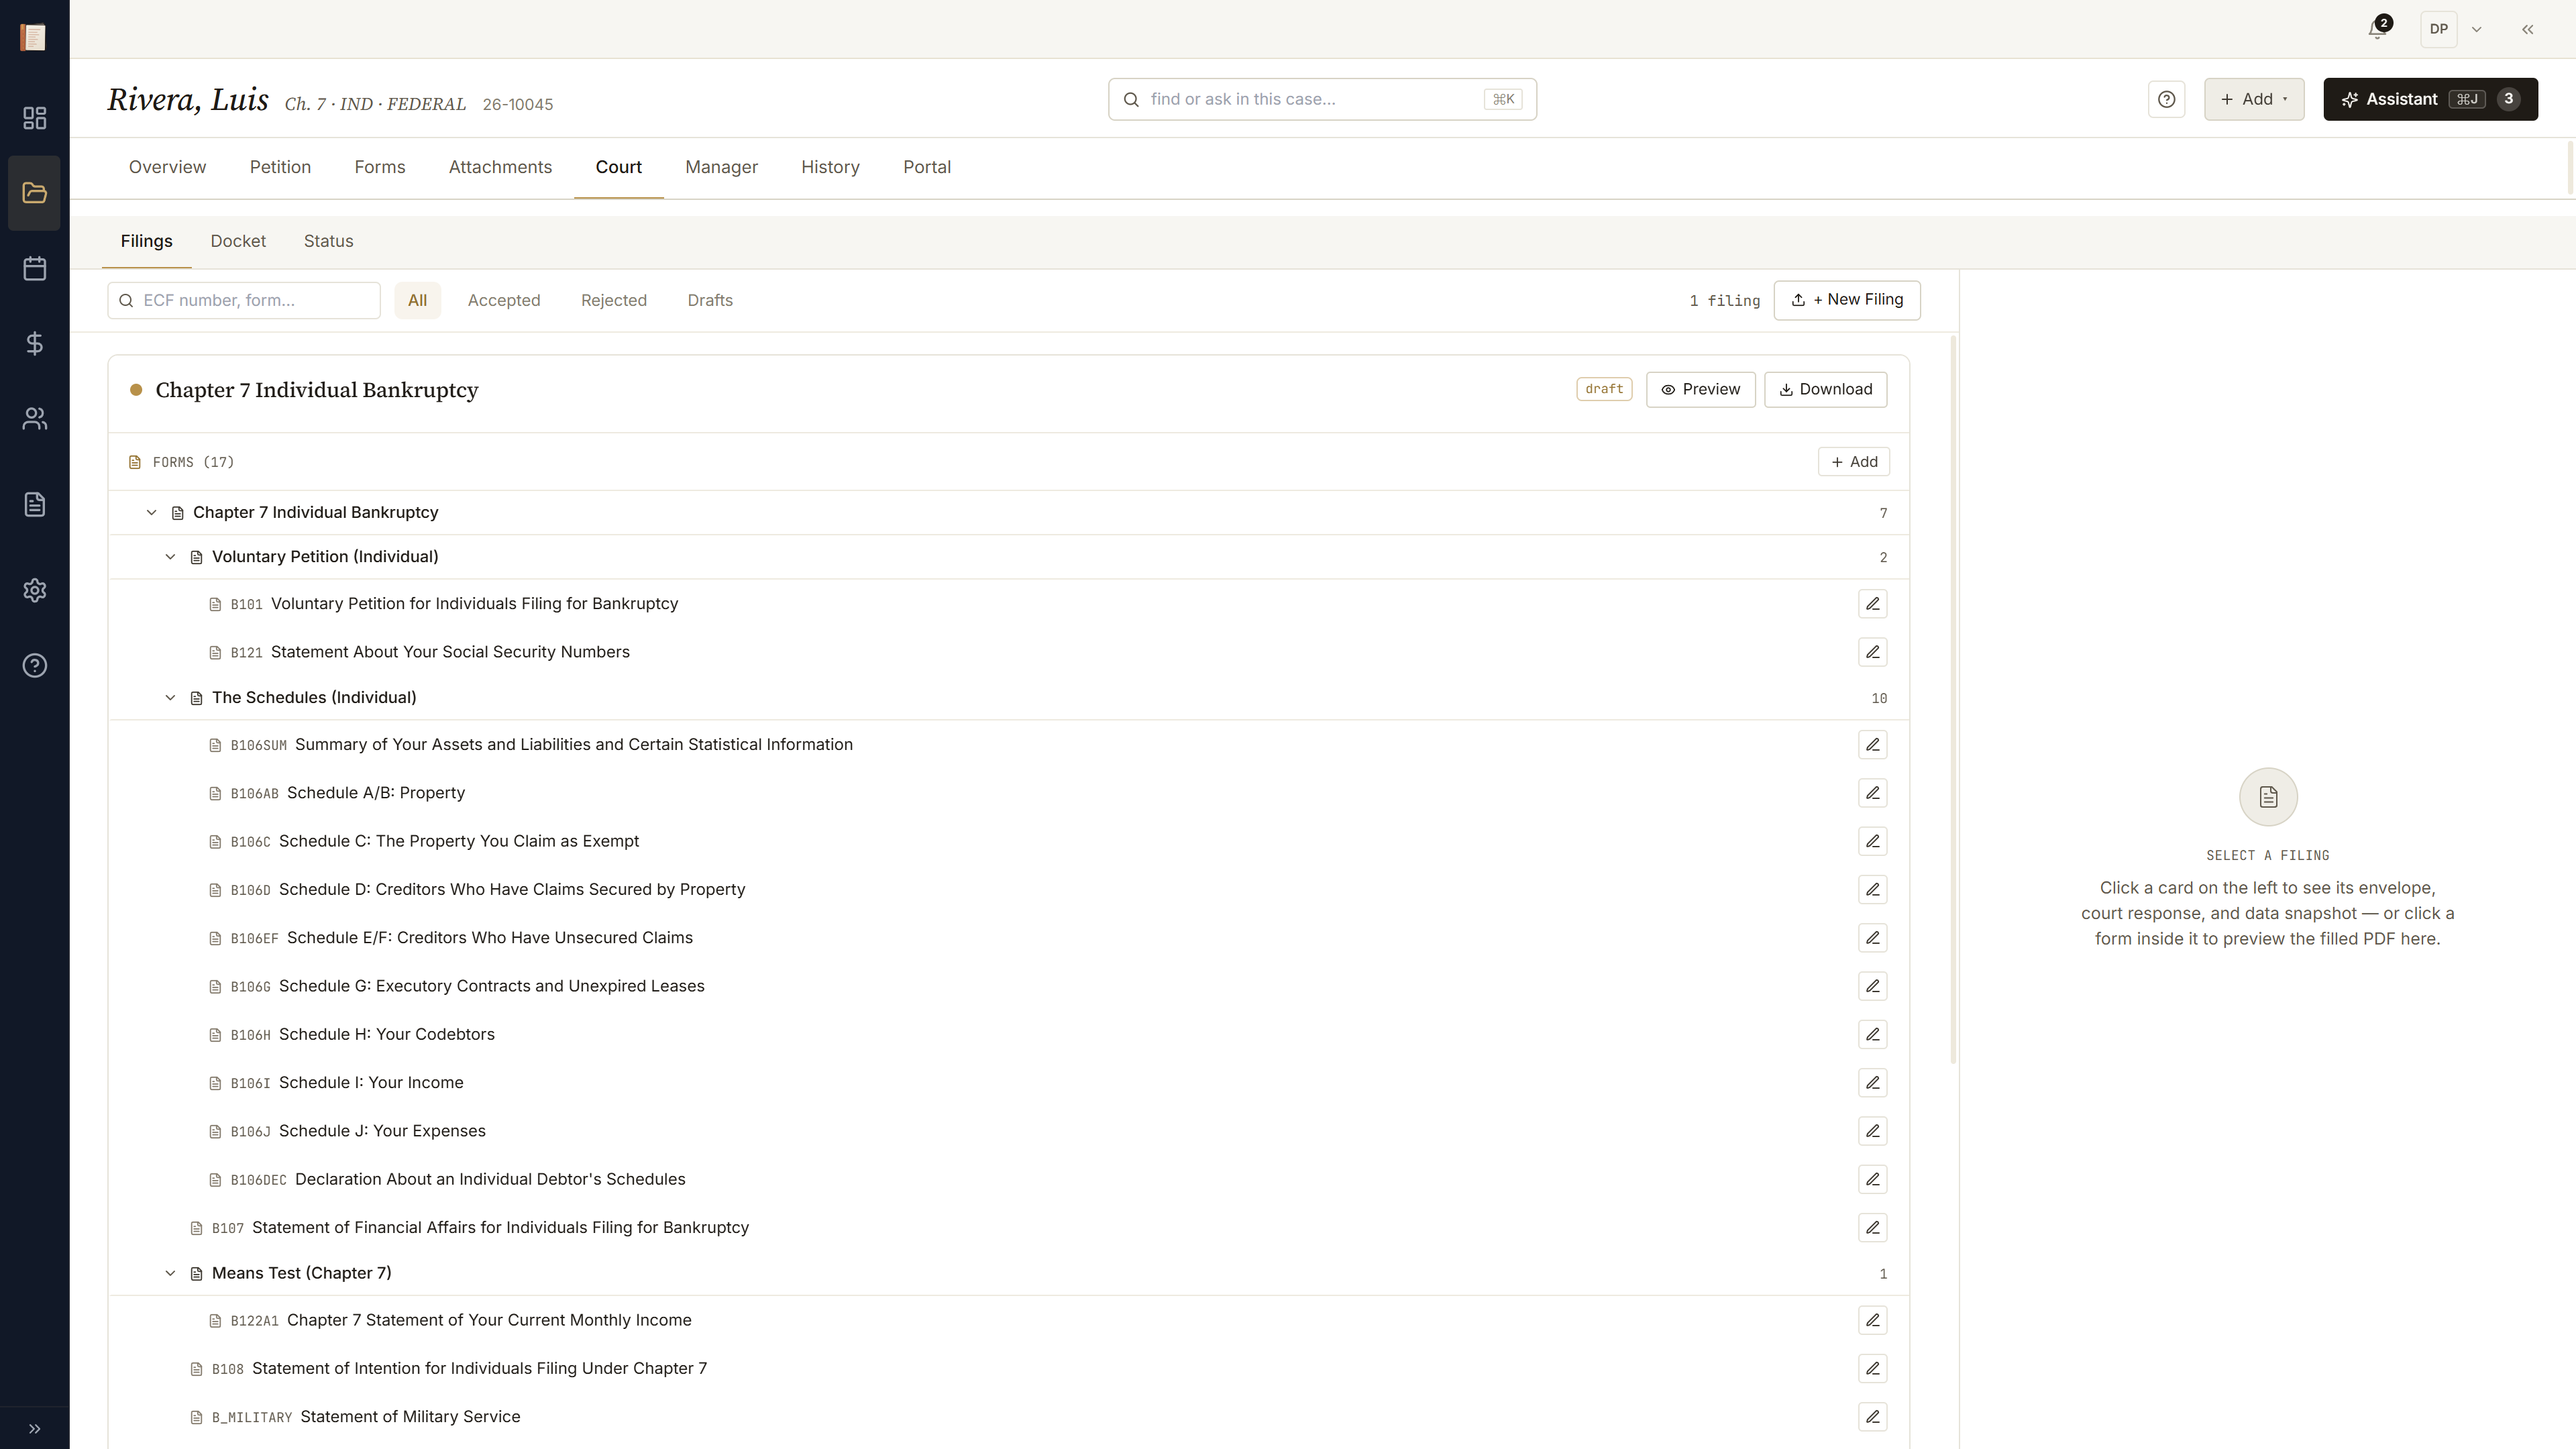2576x1449 pixels.
Task: Open notifications bell with badge 2
Action: pyautogui.click(x=2379, y=28)
